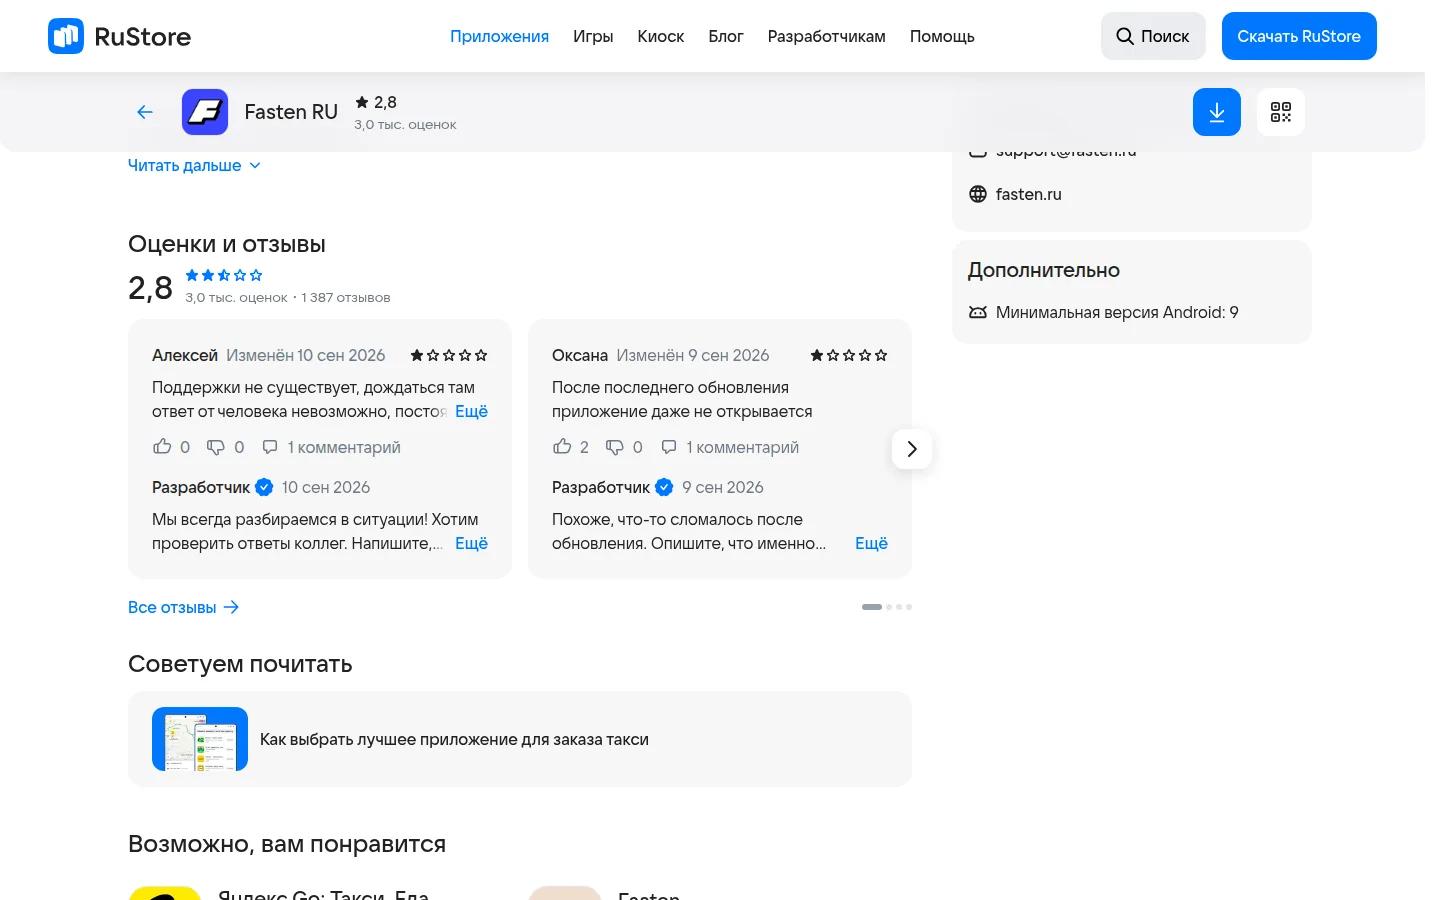Click the reviews carousel pagination dots
Screen dimensions: 1440x900
pyautogui.click(x=887, y=607)
